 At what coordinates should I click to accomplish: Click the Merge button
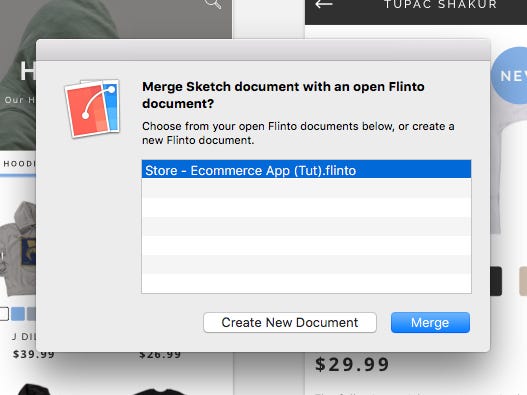click(430, 322)
